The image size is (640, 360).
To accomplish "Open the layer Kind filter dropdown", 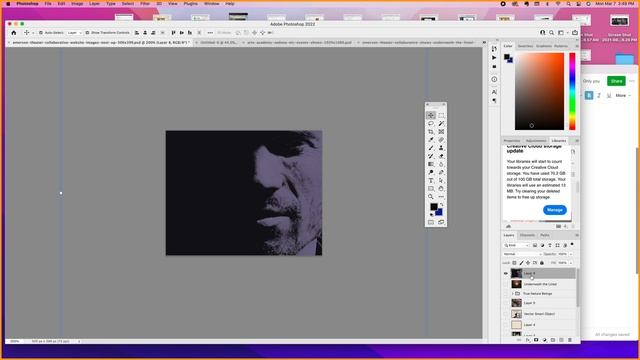I will click(516, 245).
